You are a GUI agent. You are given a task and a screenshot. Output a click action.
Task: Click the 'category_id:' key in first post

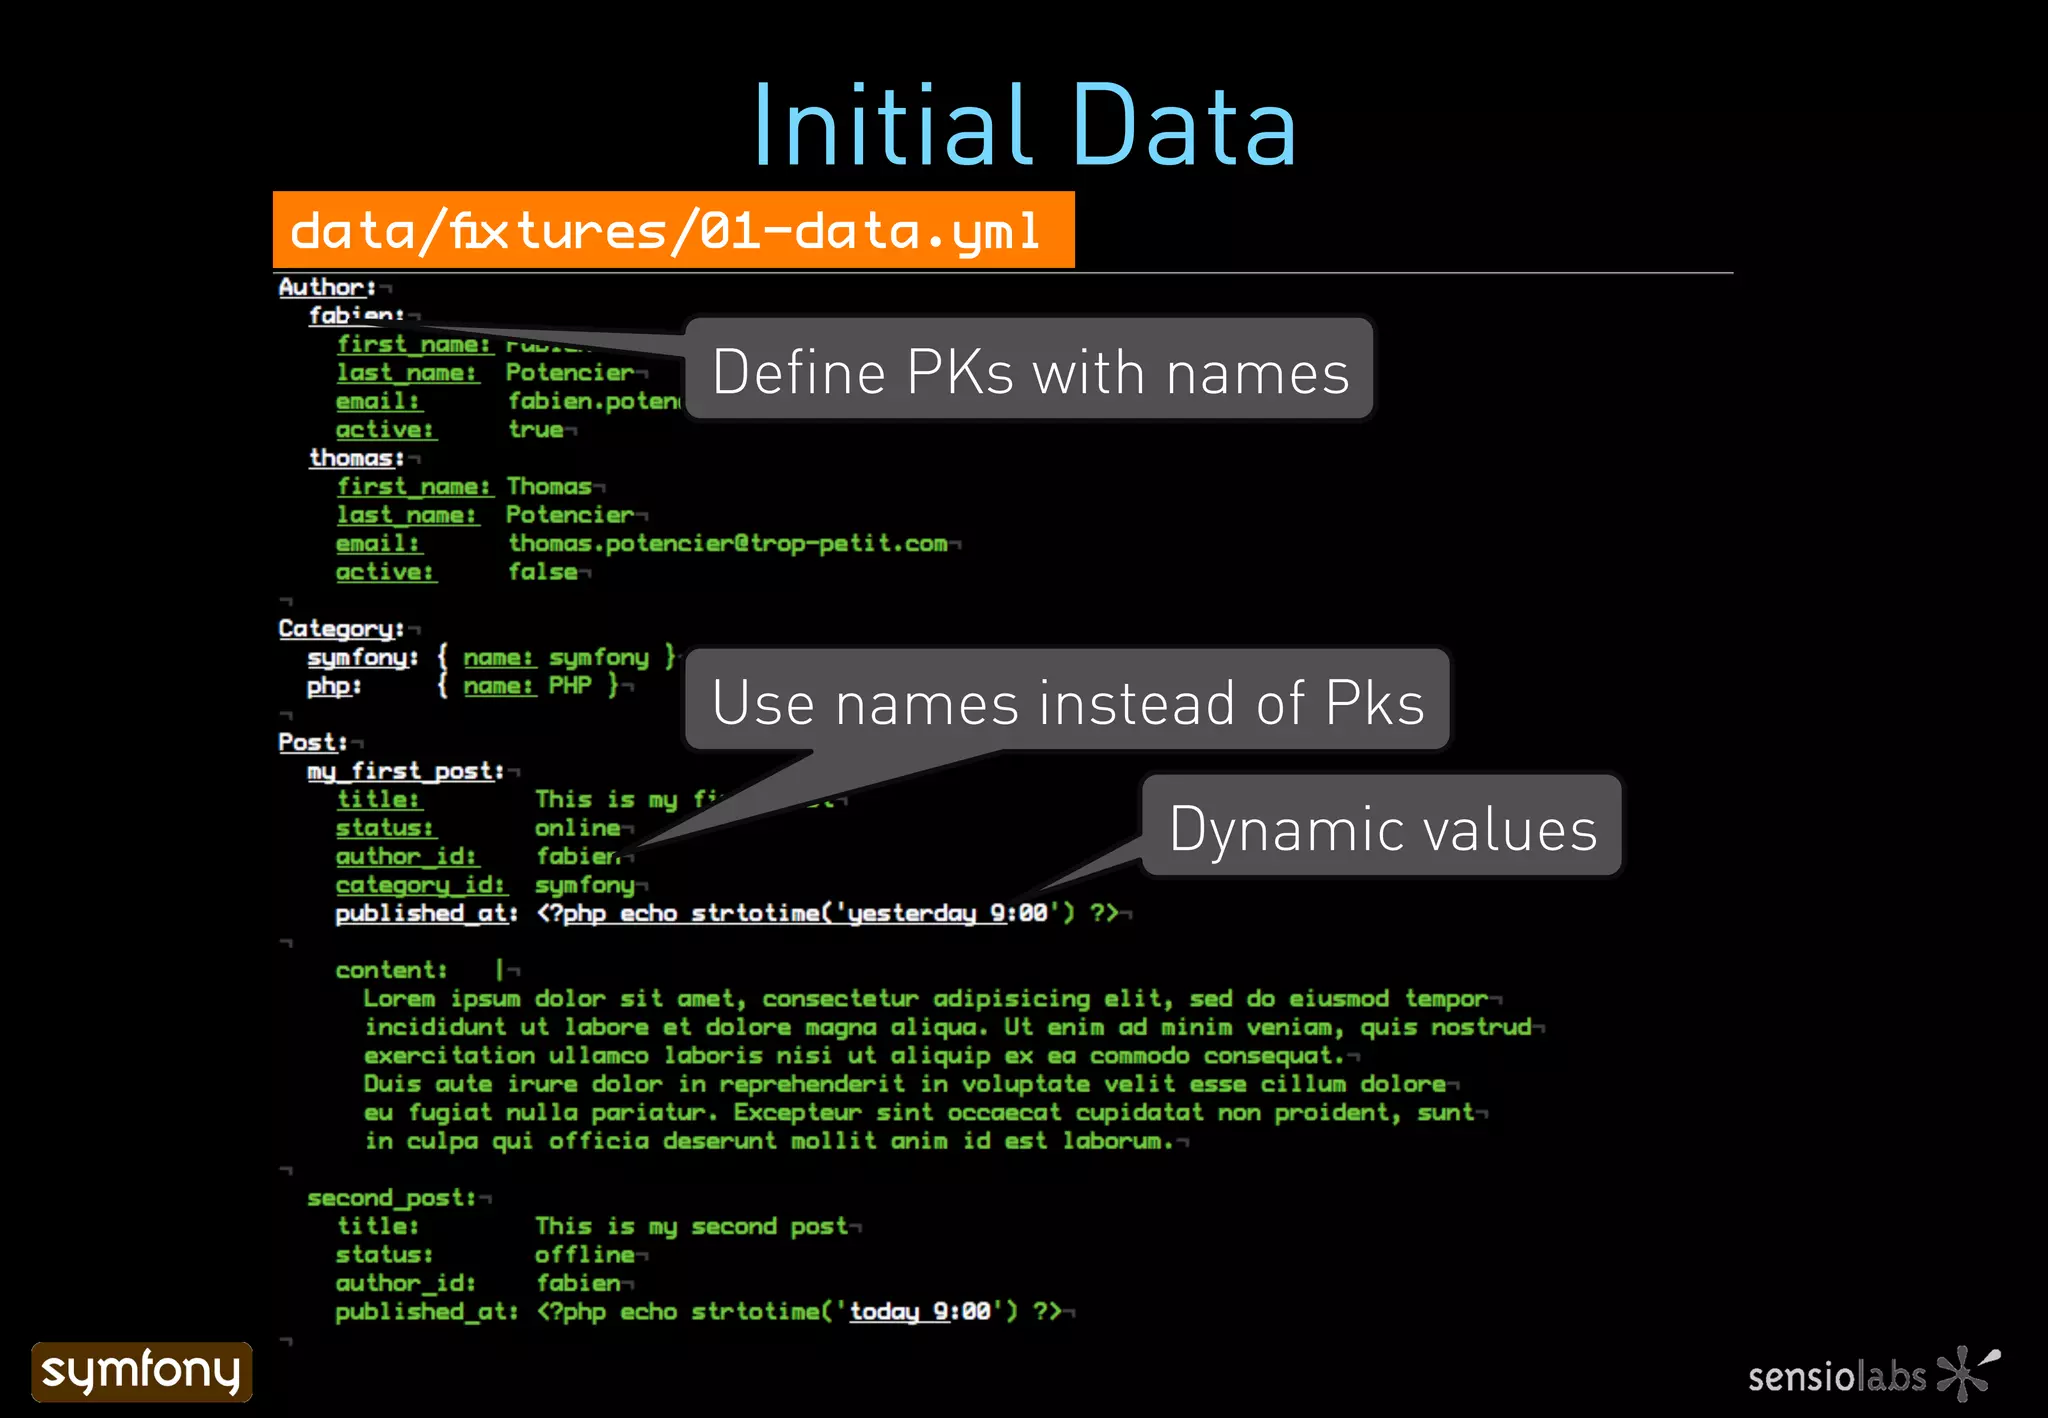coord(421,885)
